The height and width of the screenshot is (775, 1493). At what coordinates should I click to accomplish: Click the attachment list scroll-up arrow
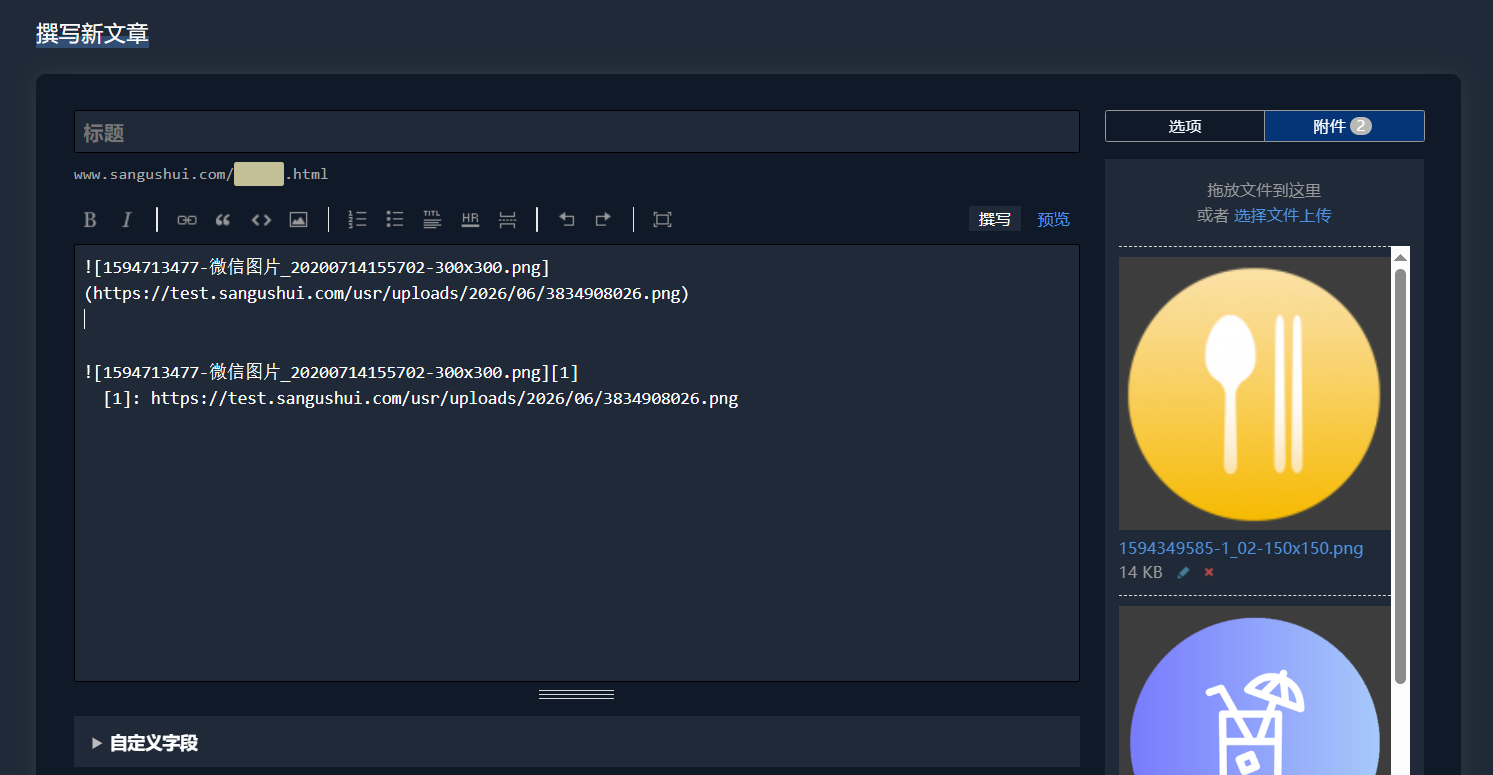1400,257
